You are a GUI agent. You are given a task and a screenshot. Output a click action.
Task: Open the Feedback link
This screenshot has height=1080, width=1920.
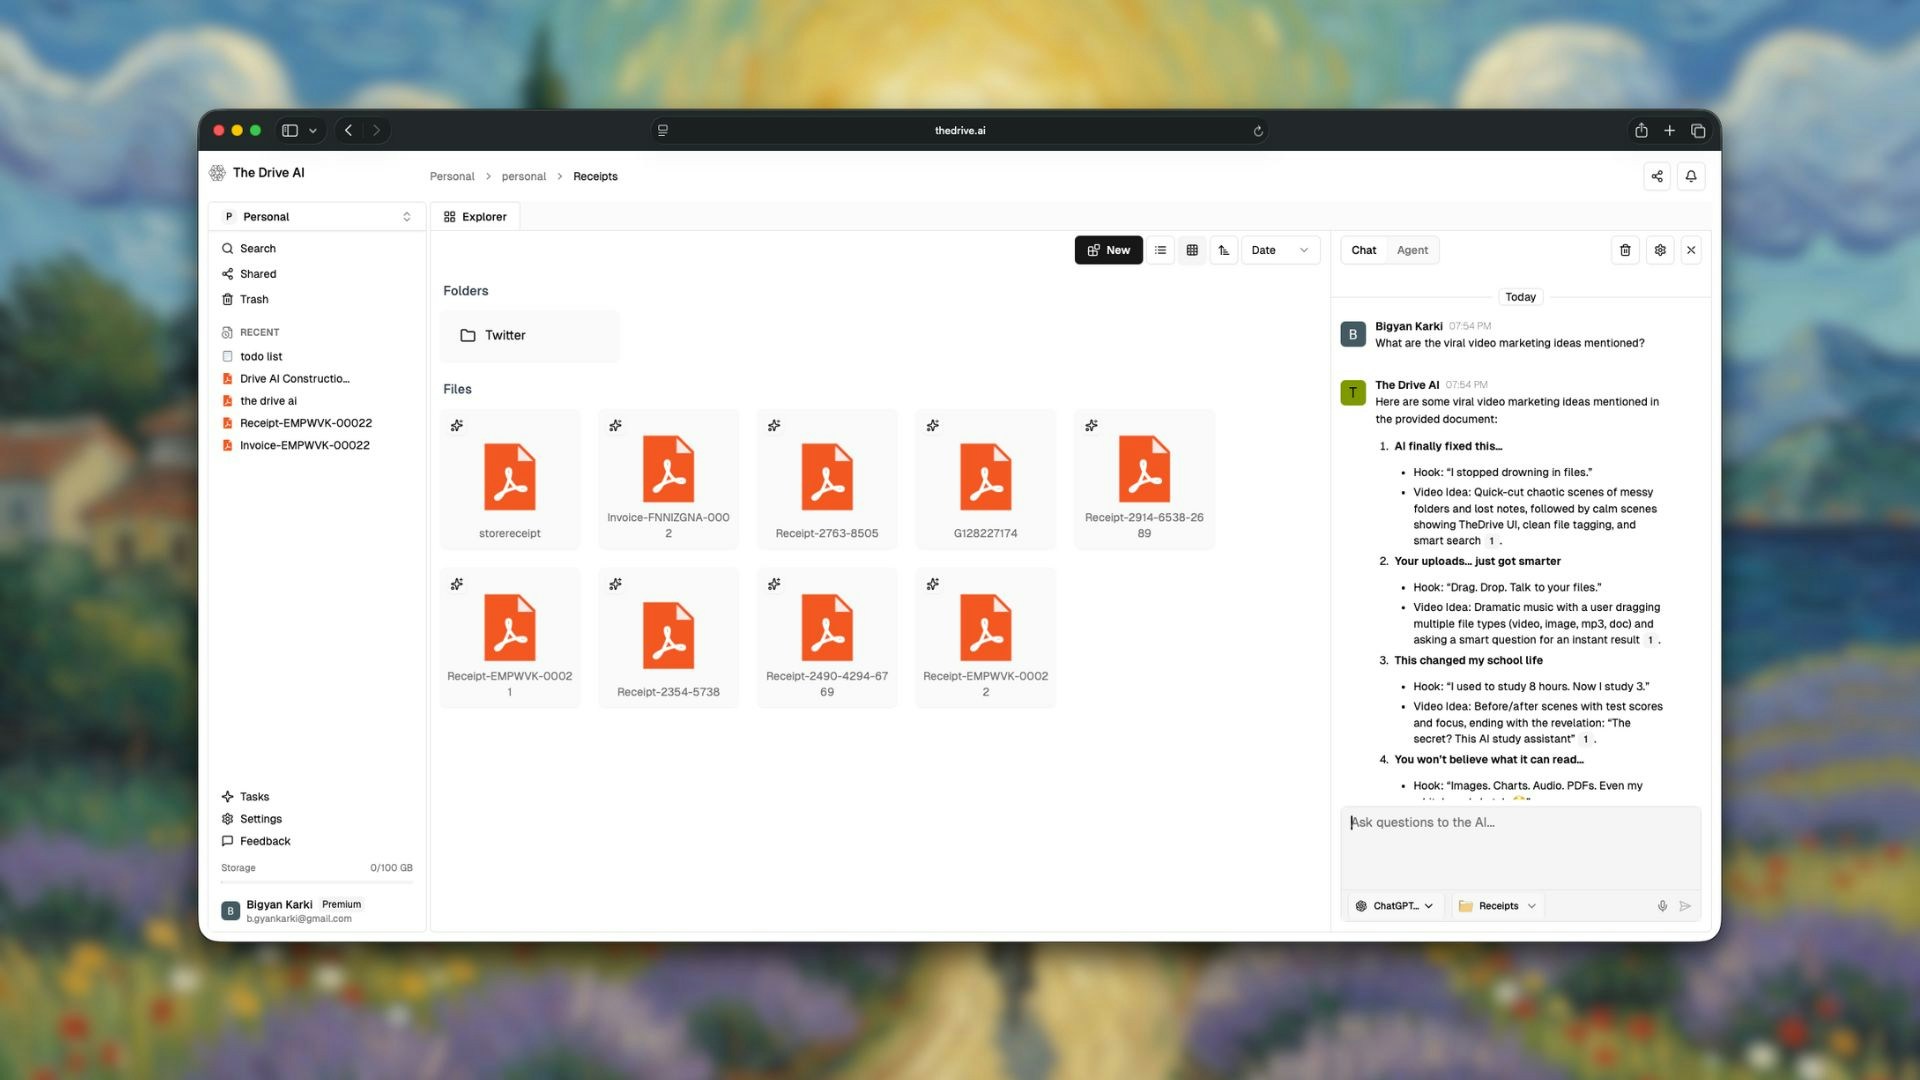pos(263,841)
